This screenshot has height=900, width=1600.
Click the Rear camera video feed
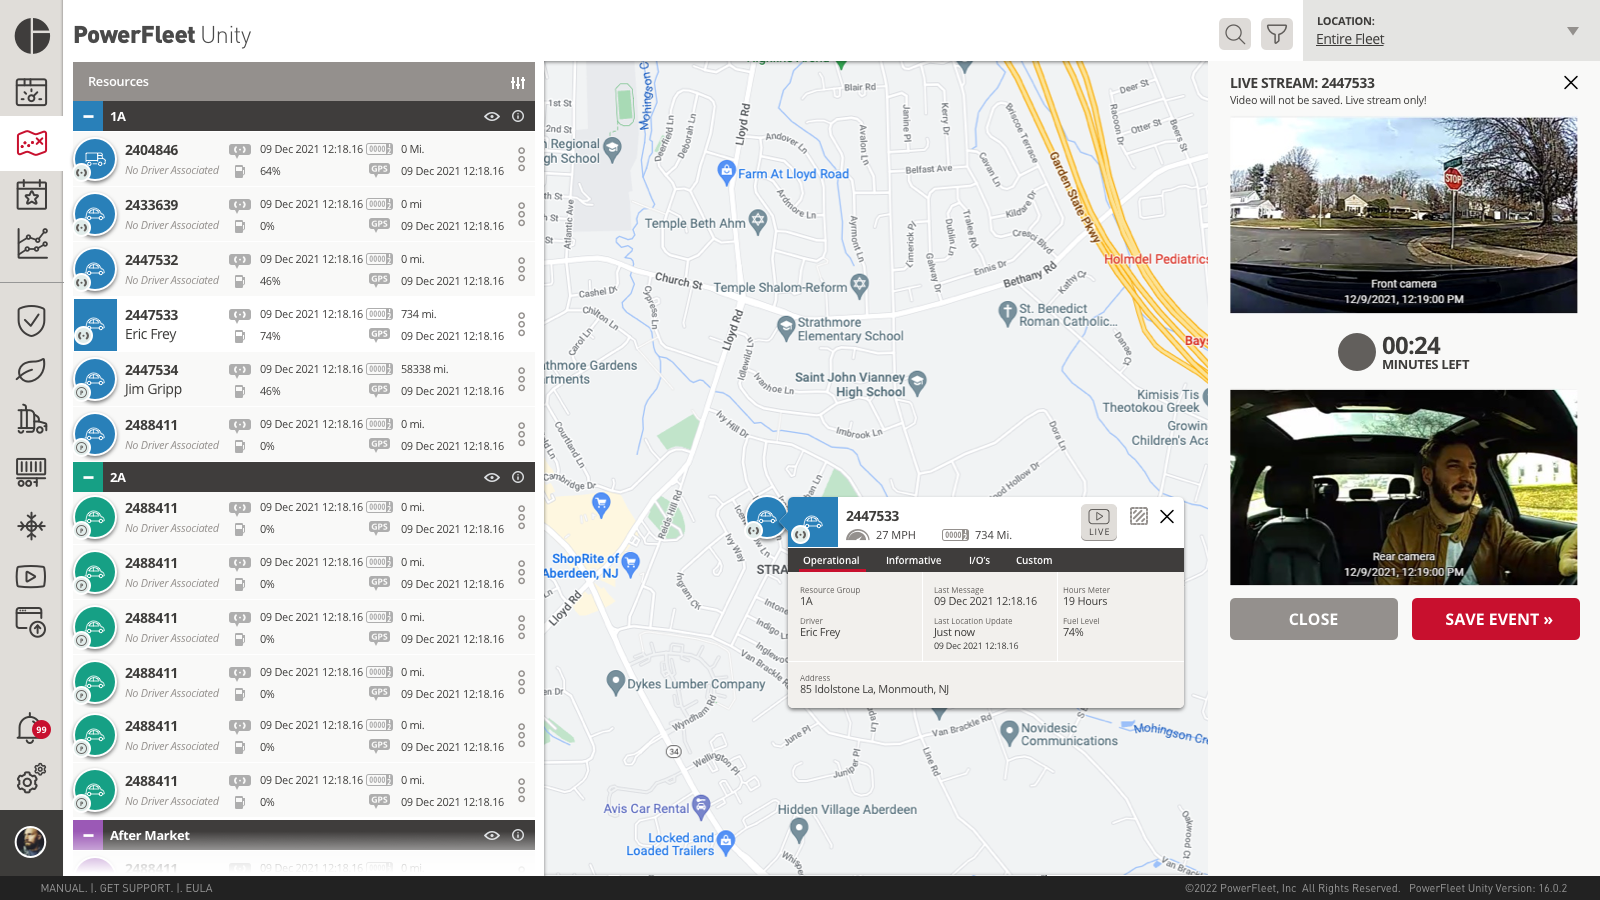click(x=1404, y=487)
